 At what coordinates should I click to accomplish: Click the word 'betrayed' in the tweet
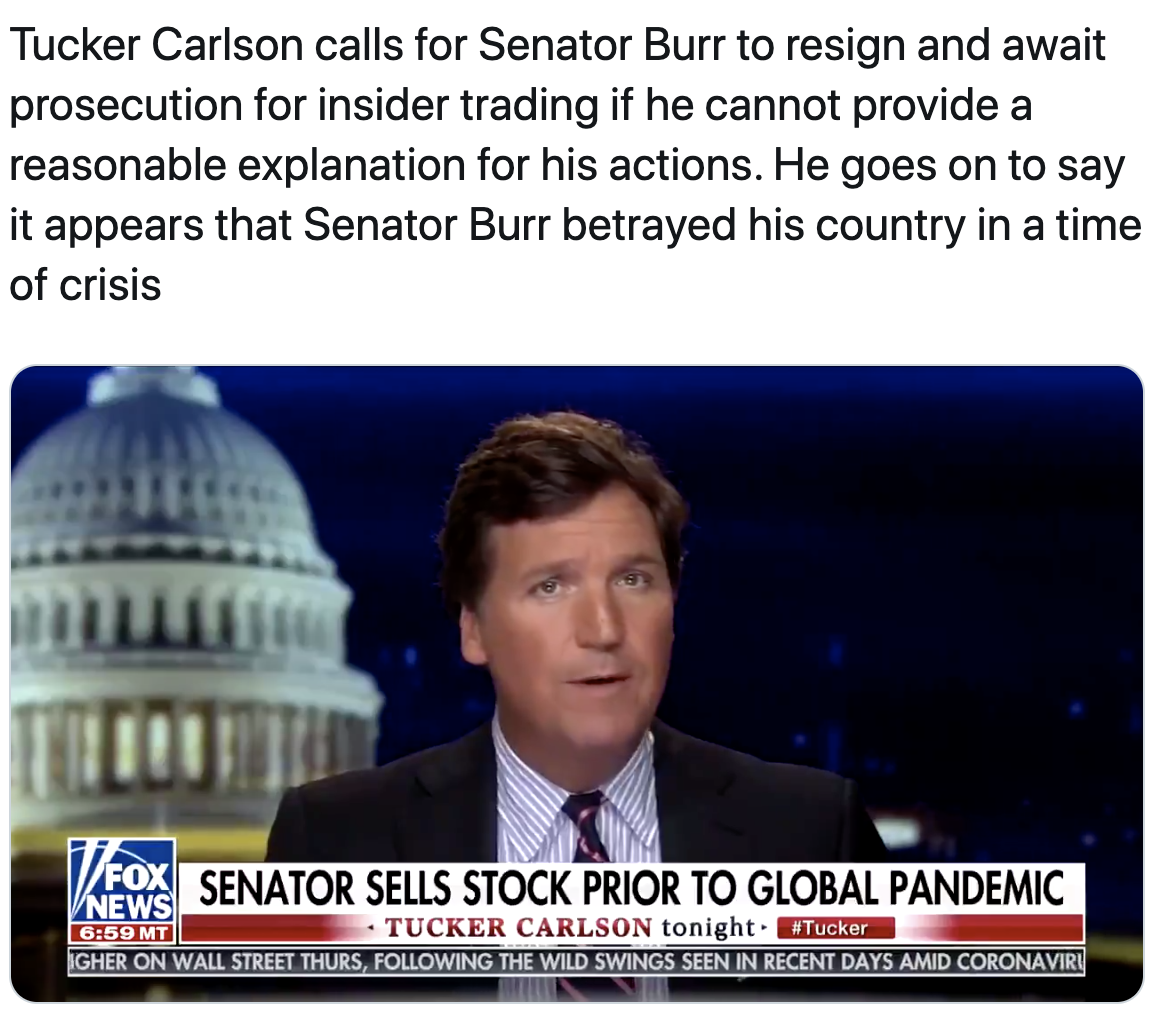pos(649,225)
